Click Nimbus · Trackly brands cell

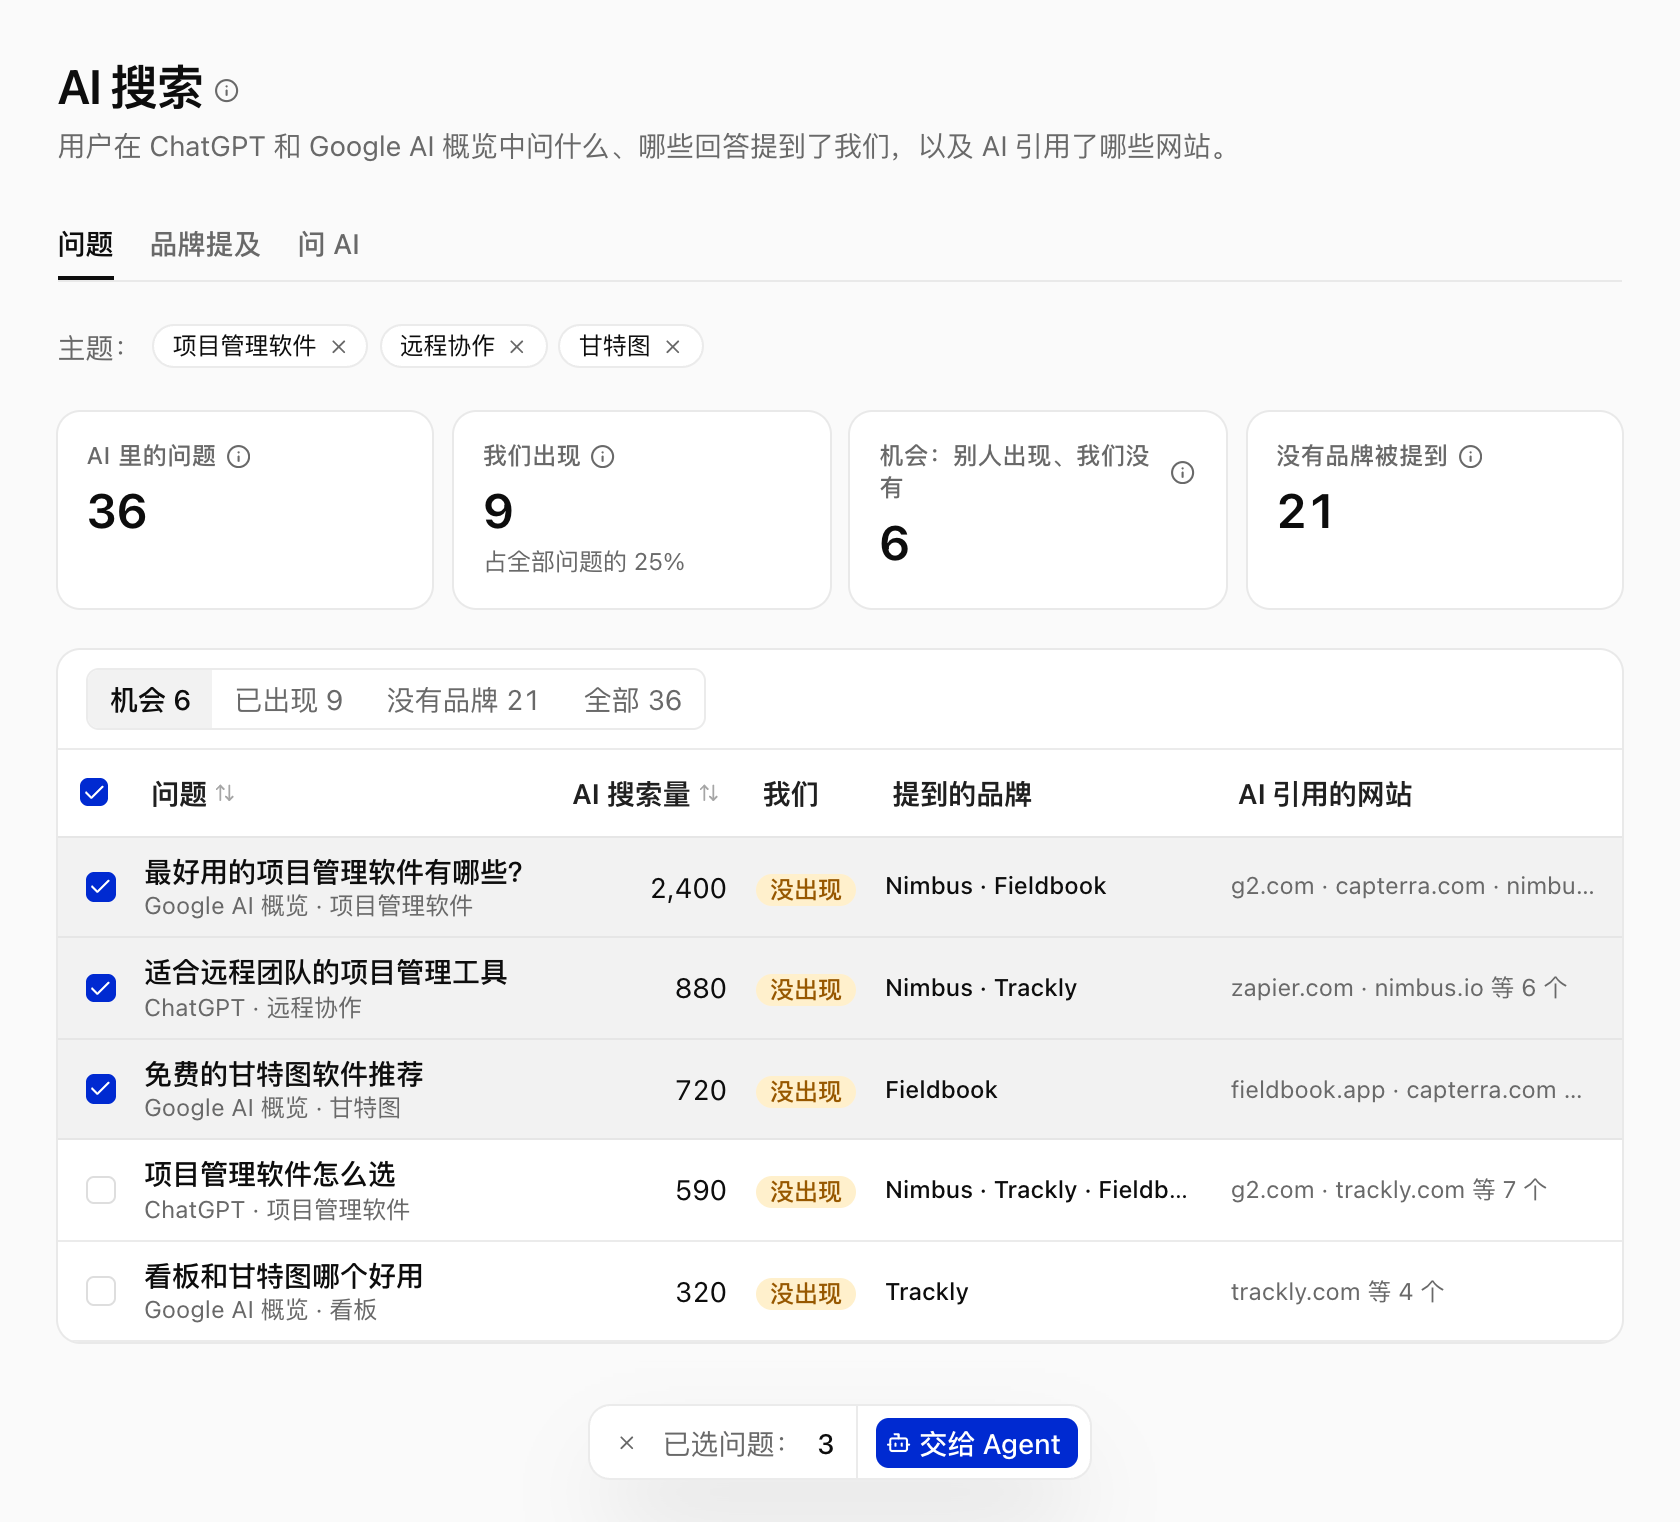pyautogui.click(x=981, y=988)
